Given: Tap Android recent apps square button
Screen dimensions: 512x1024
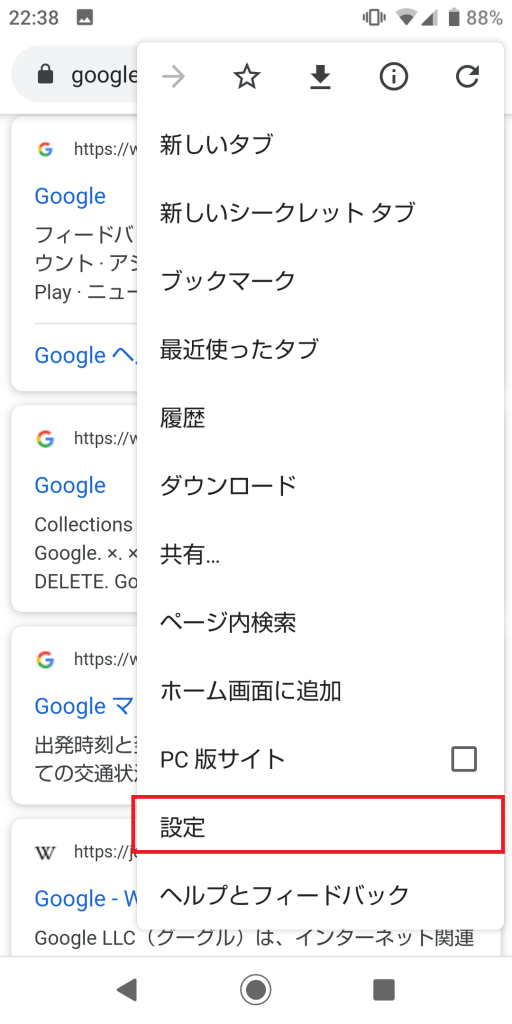Looking at the screenshot, I should (x=383, y=990).
